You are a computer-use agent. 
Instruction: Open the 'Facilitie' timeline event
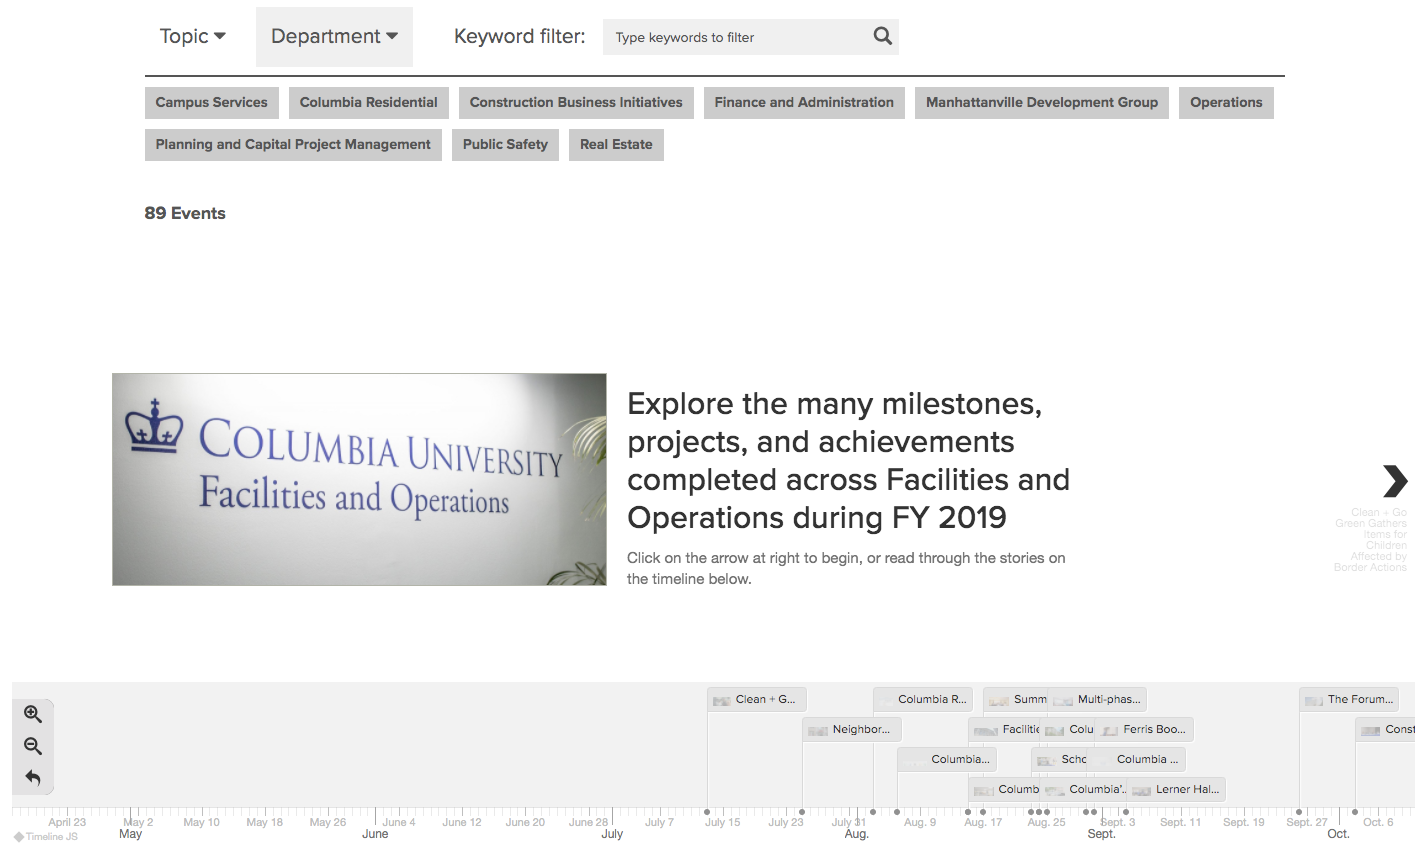point(1004,730)
